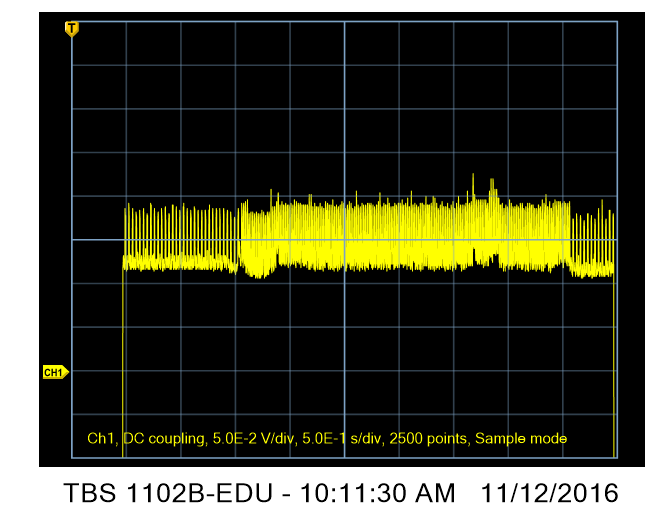This screenshot has height=519, width=666.
Task: Click the '5.0E-2 V/div' vertical scale text
Action: click(253, 438)
